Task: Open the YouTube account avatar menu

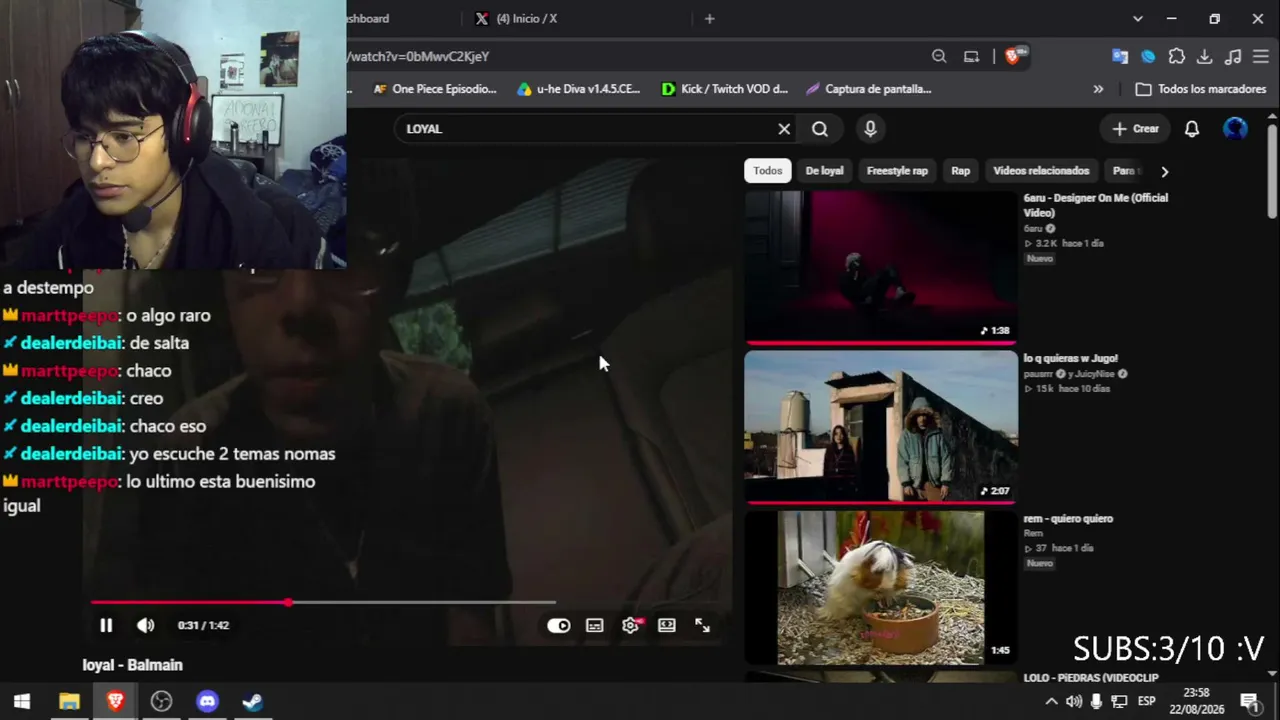Action: click(1236, 129)
